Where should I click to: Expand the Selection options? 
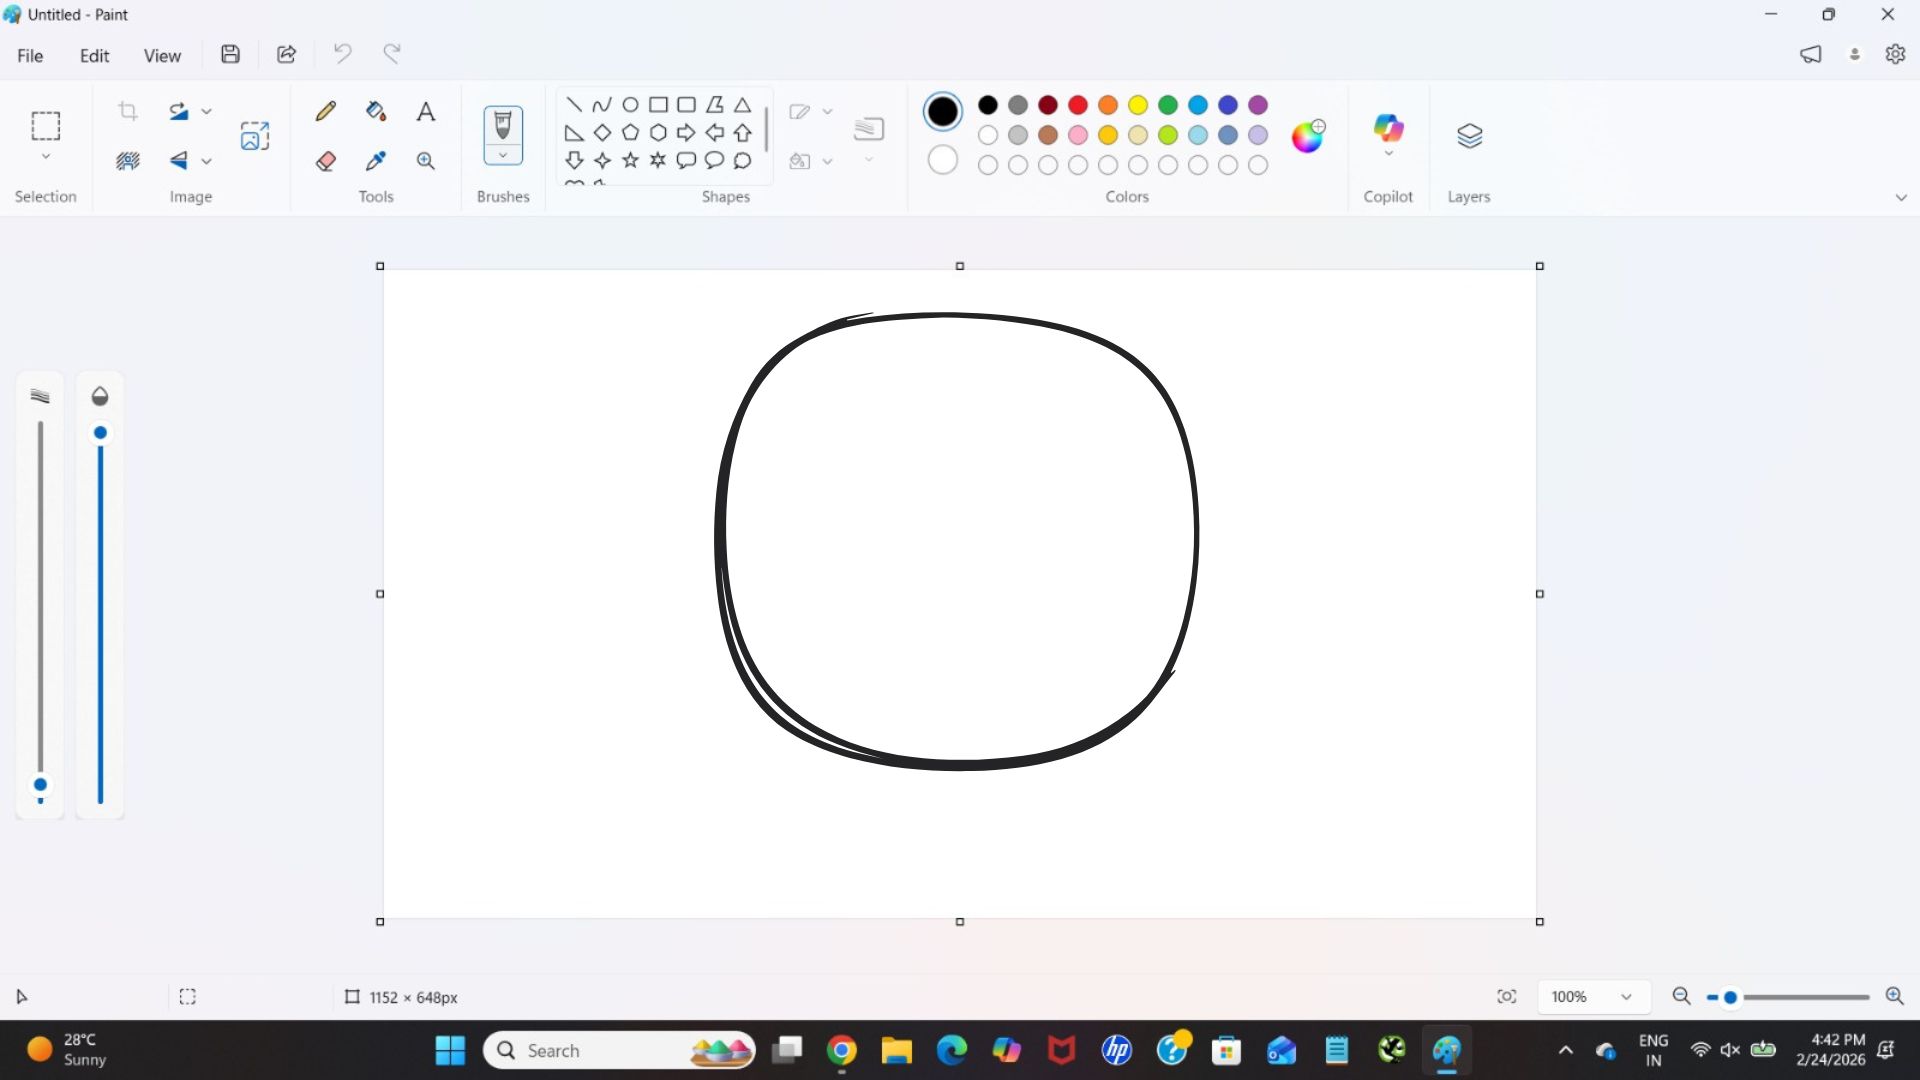click(x=46, y=157)
